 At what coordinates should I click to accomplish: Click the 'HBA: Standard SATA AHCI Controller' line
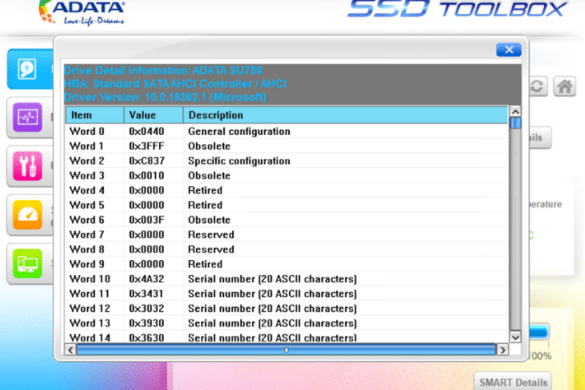point(175,84)
